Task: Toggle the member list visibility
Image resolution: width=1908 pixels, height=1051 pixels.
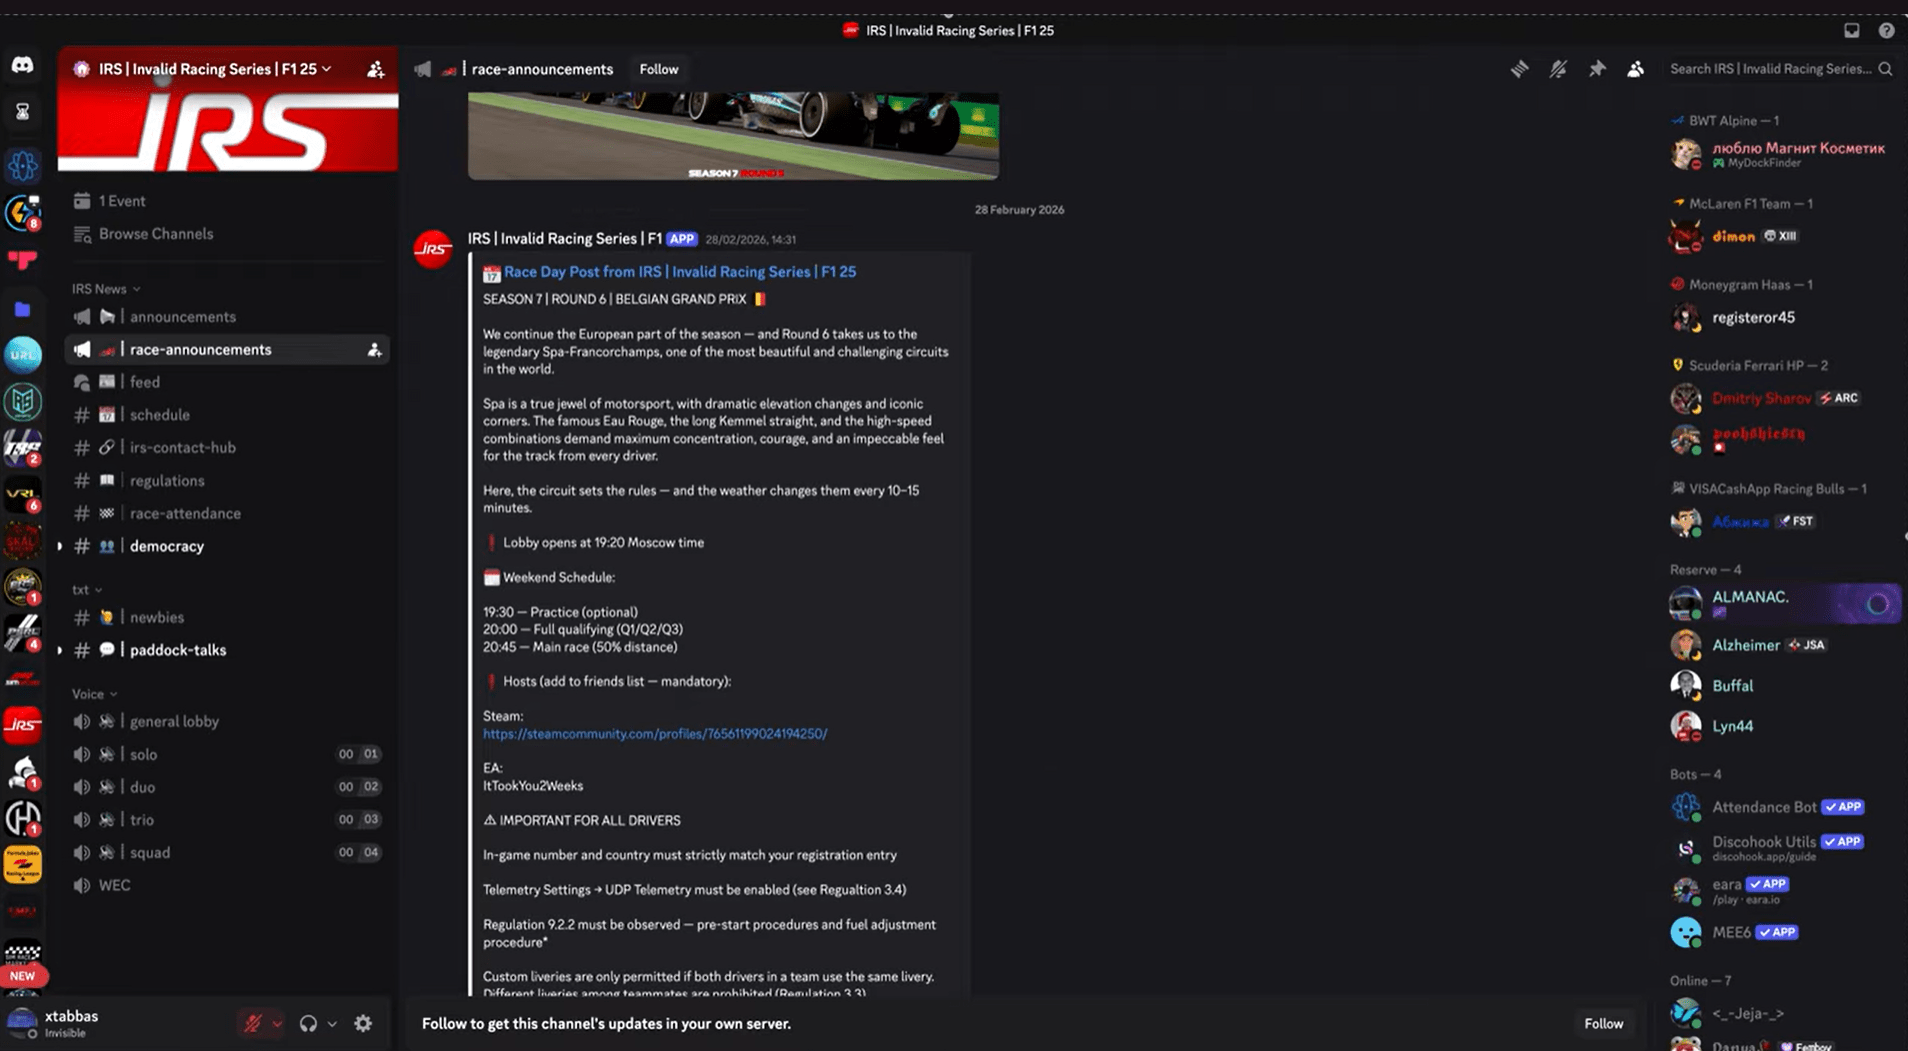Action: 1635,69
